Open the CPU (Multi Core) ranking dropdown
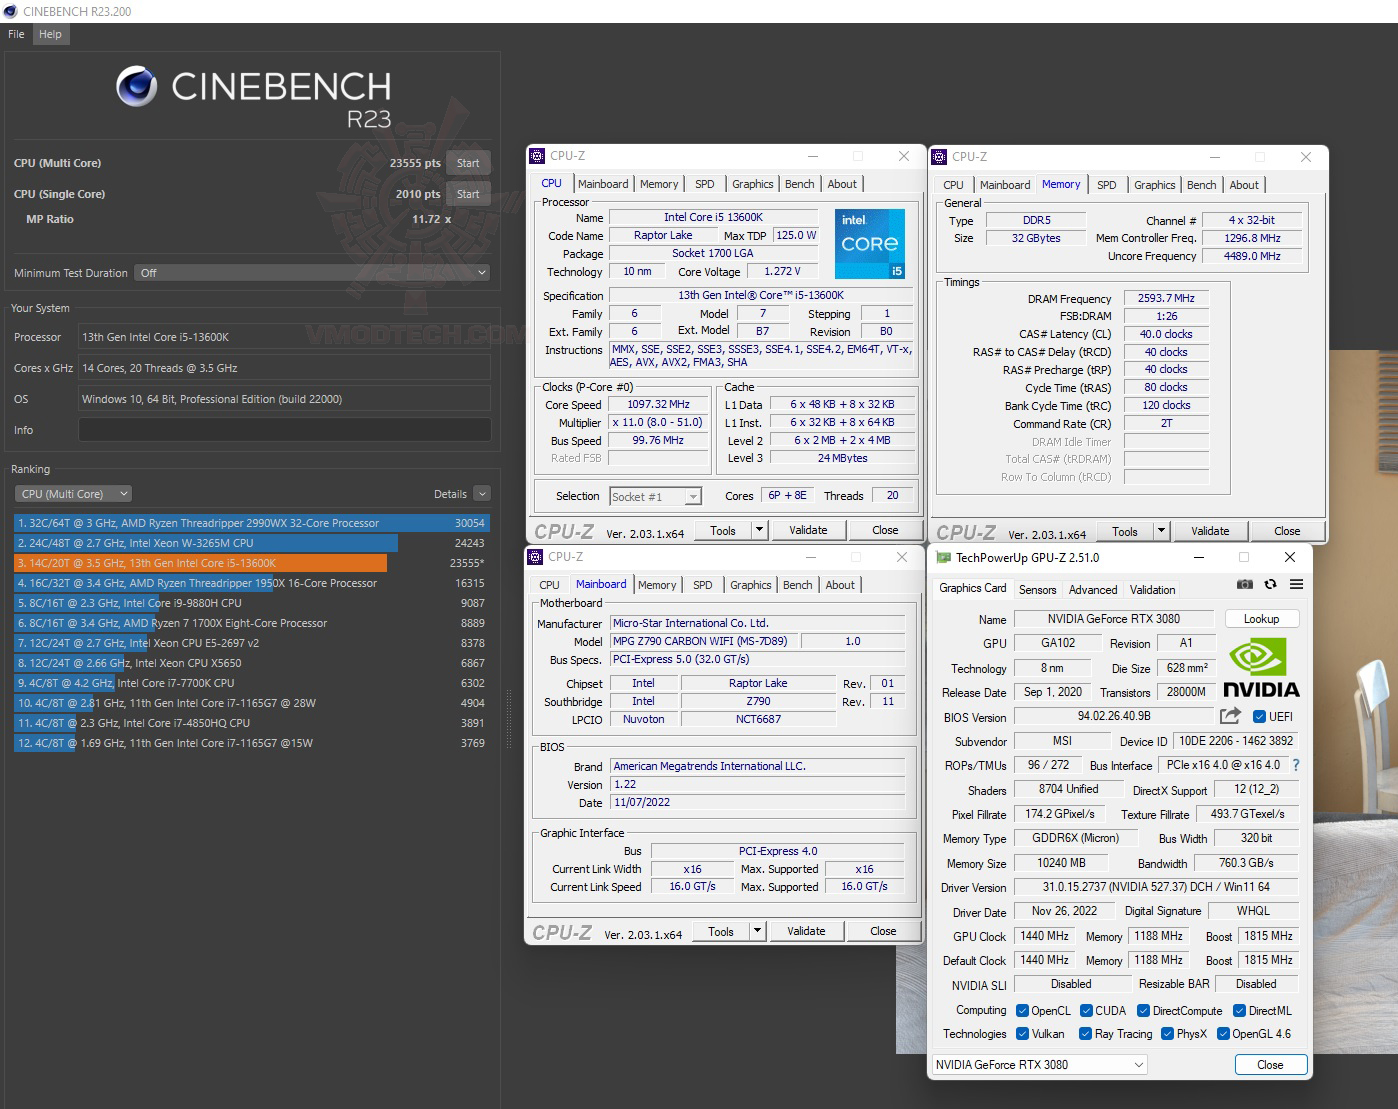The height and width of the screenshot is (1109, 1398). click(x=74, y=494)
